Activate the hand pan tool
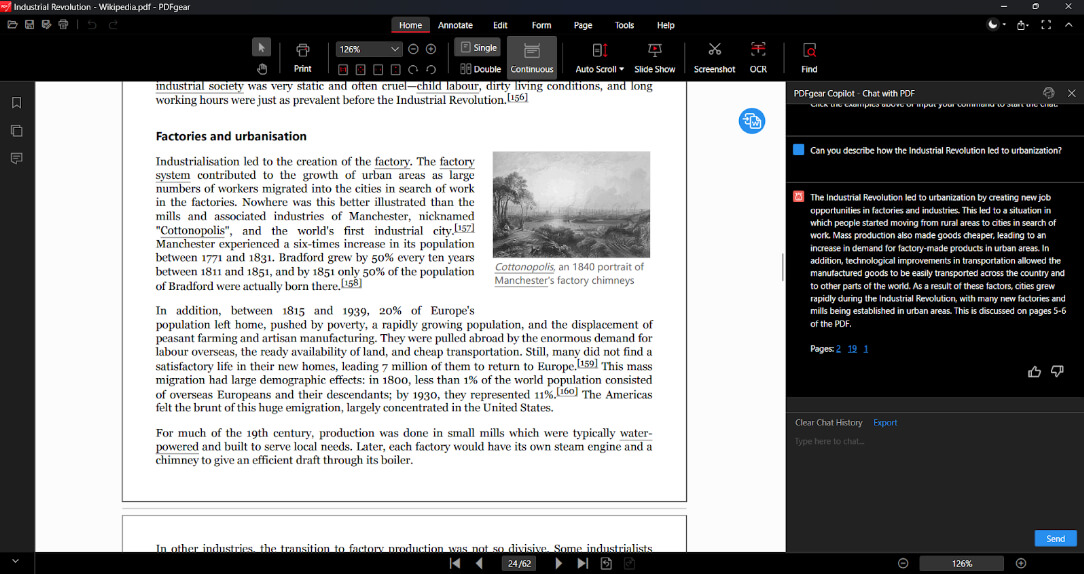The width and height of the screenshot is (1084, 574). tap(261, 69)
